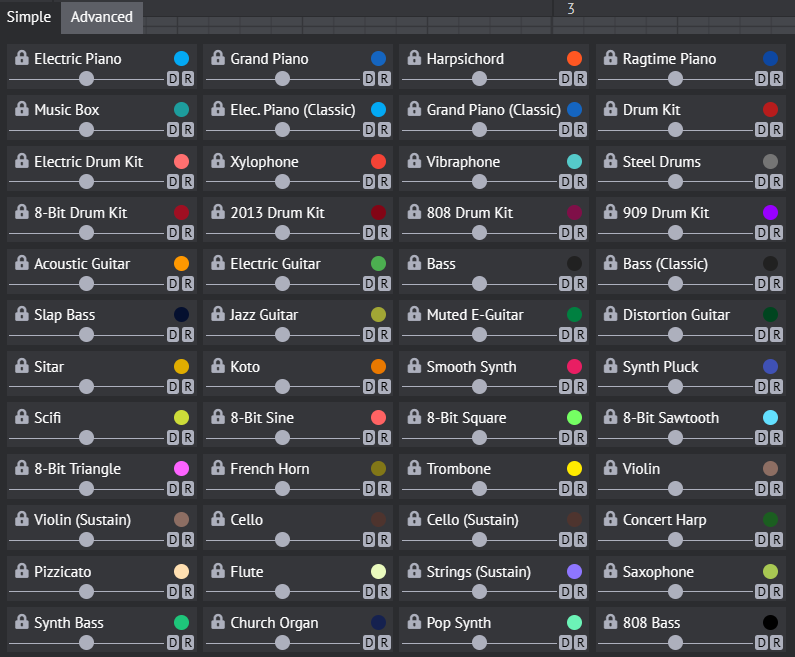Click the Violin lock icon
The height and width of the screenshot is (657, 795).
click(x=610, y=468)
